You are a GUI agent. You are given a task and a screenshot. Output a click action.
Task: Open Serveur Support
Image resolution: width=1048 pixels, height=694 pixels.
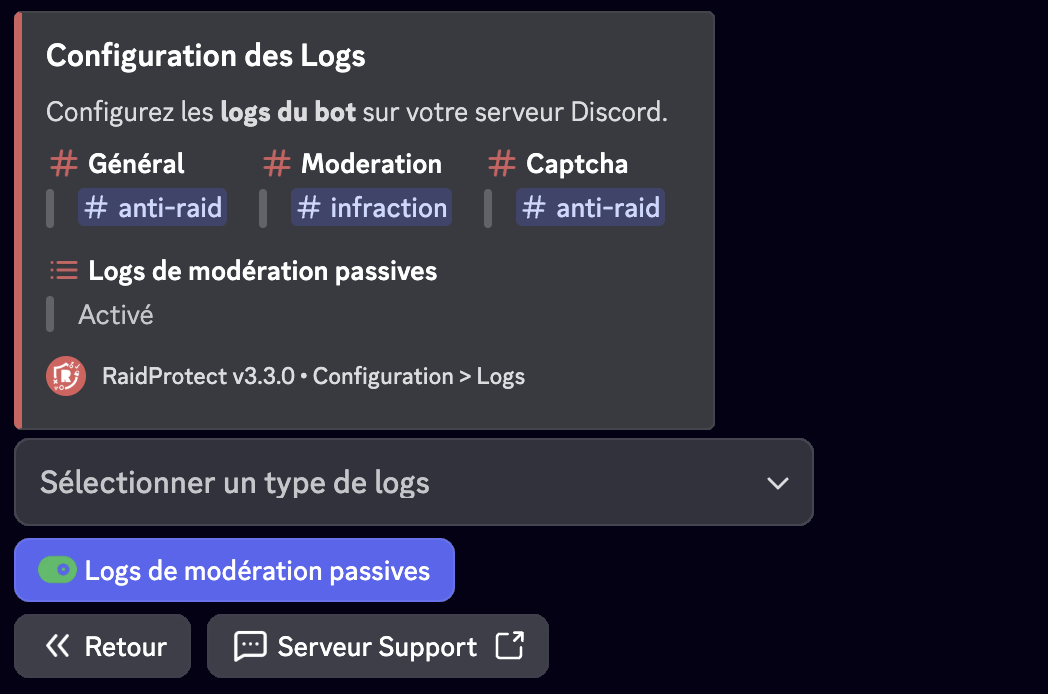377,646
